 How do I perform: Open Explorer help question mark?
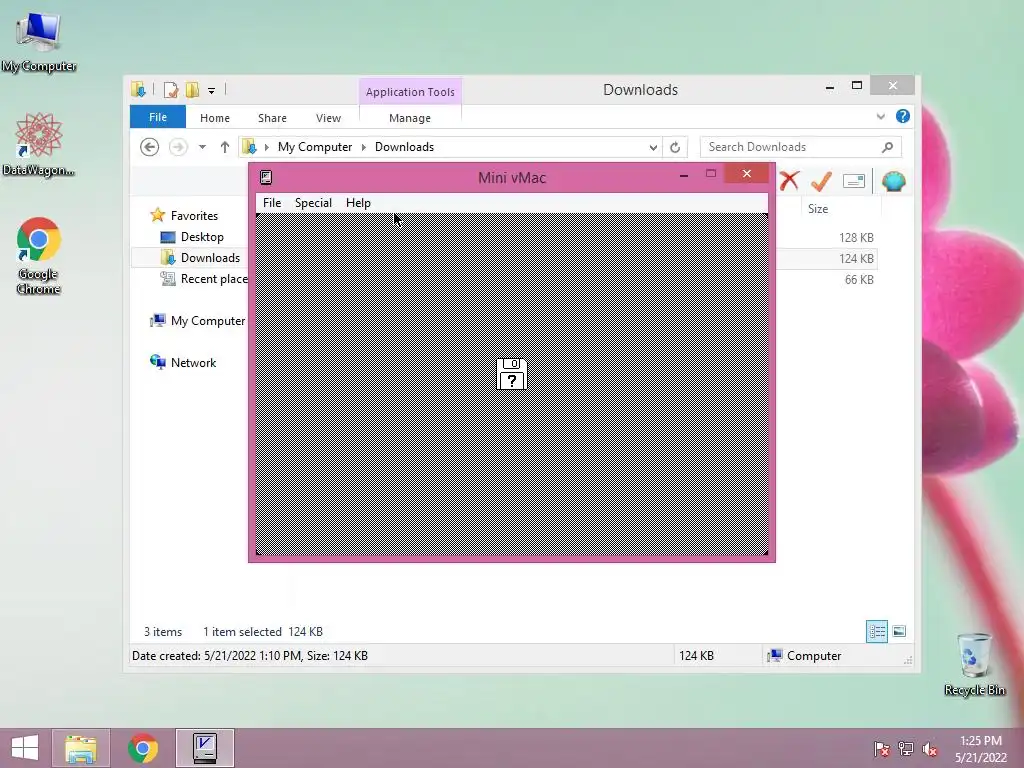coord(903,116)
